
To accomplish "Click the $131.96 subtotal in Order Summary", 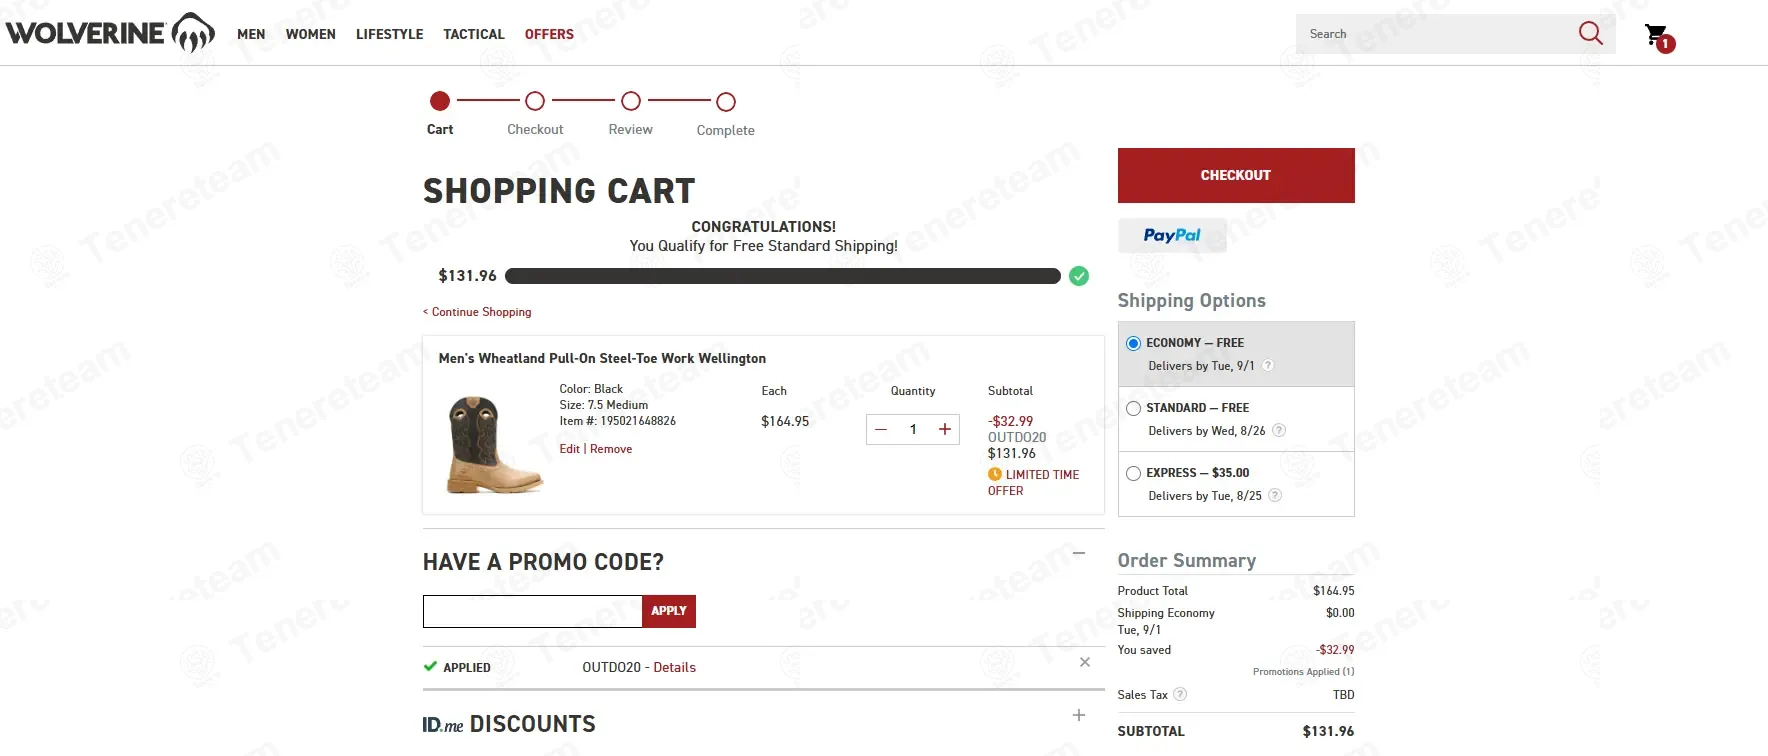I will pos(1328,731).
